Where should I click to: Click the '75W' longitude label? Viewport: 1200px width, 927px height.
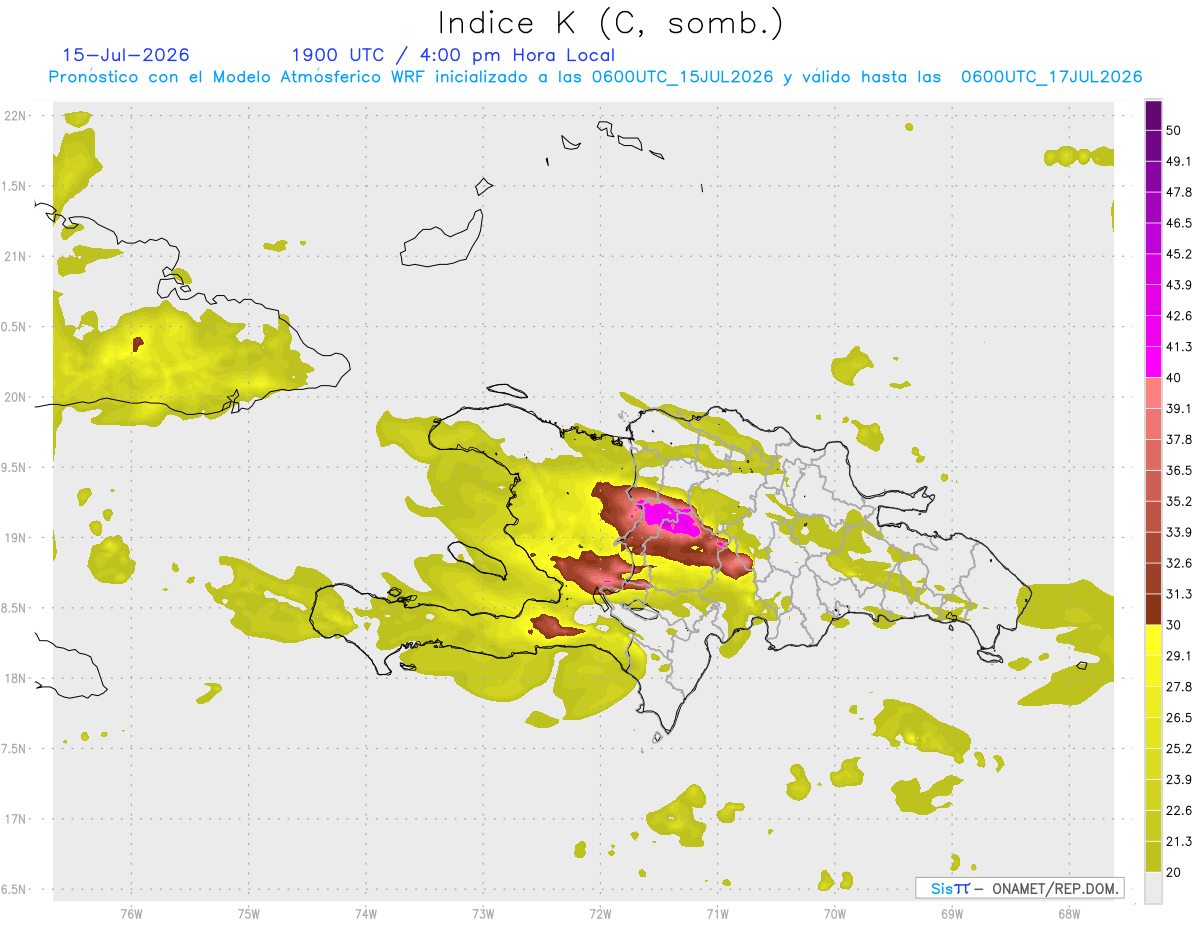point(249,913)
